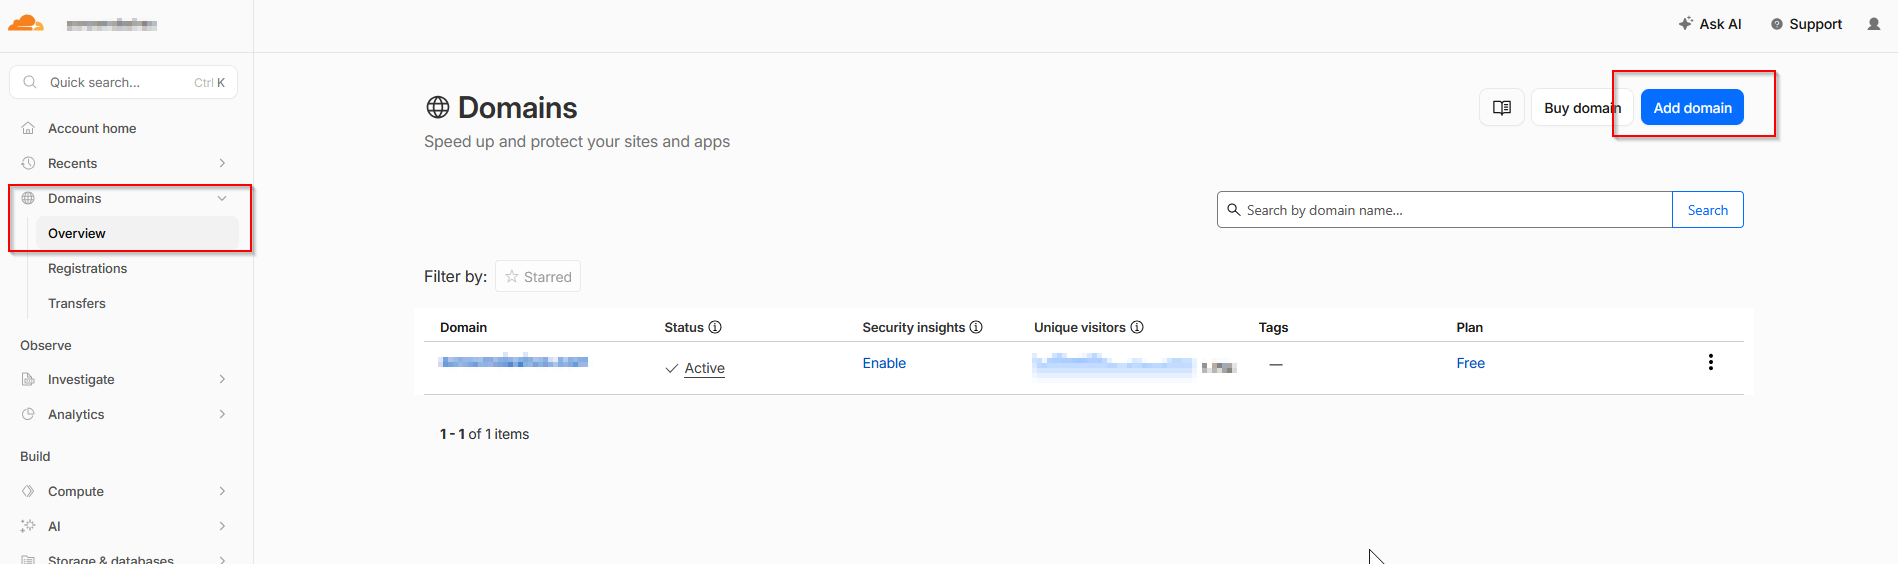Open the blurred domain name link
This screenshot has width=1898, height=564.
point(513,361)
